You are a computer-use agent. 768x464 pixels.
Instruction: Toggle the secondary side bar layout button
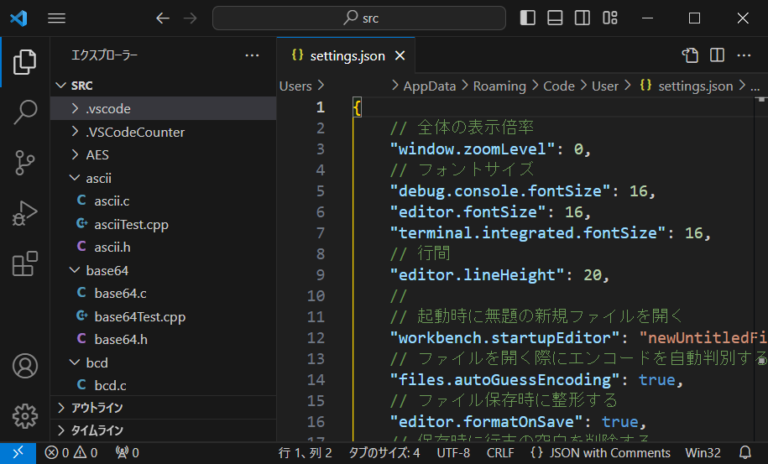[582, 18]
